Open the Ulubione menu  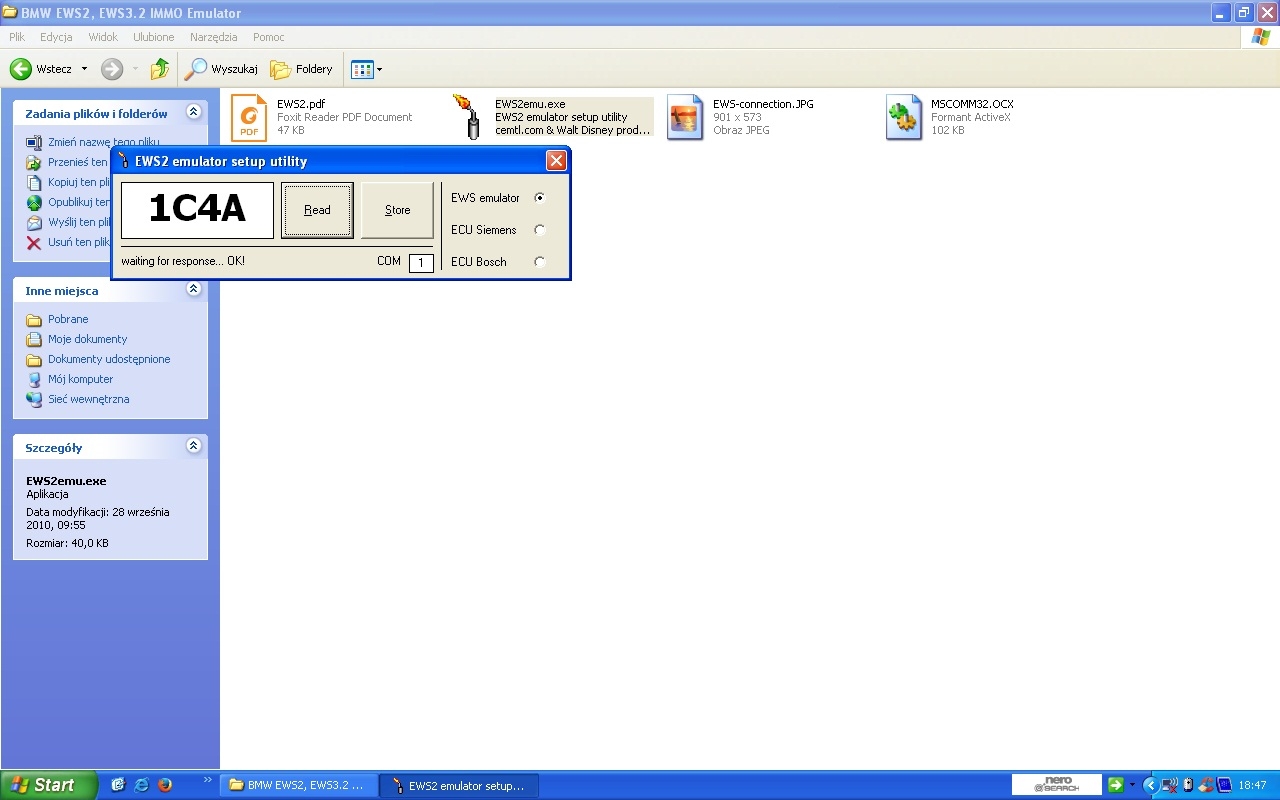tap(154, 37)
